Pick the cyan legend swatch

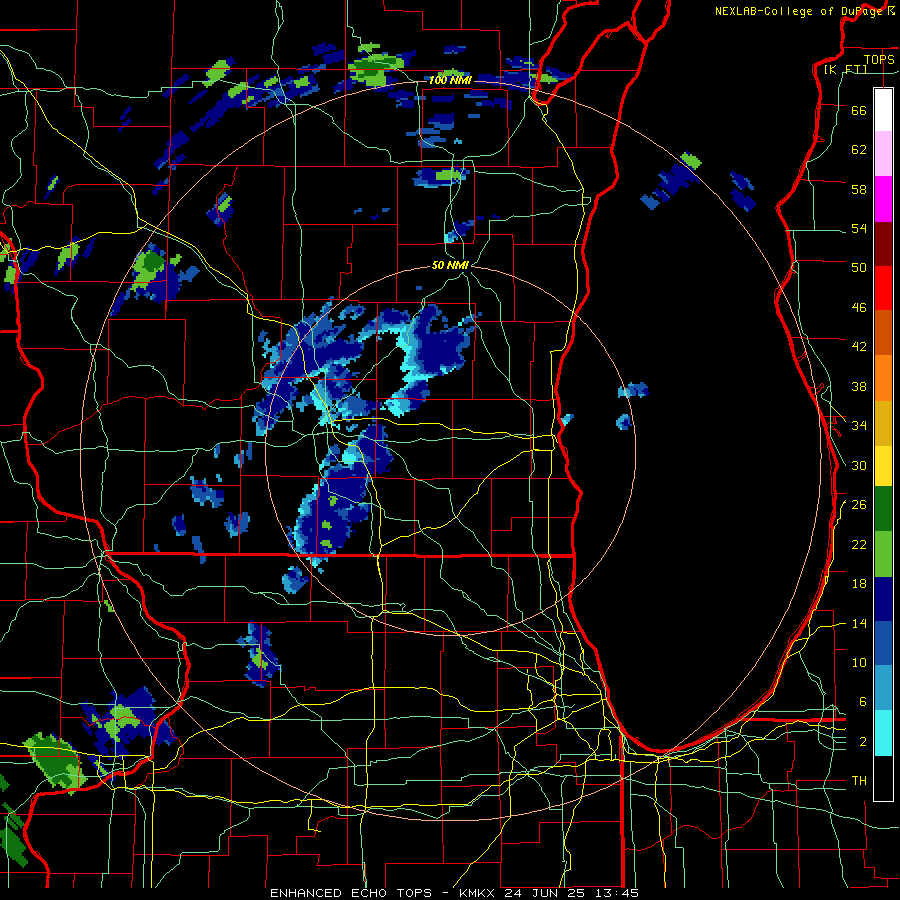(883, 732)
